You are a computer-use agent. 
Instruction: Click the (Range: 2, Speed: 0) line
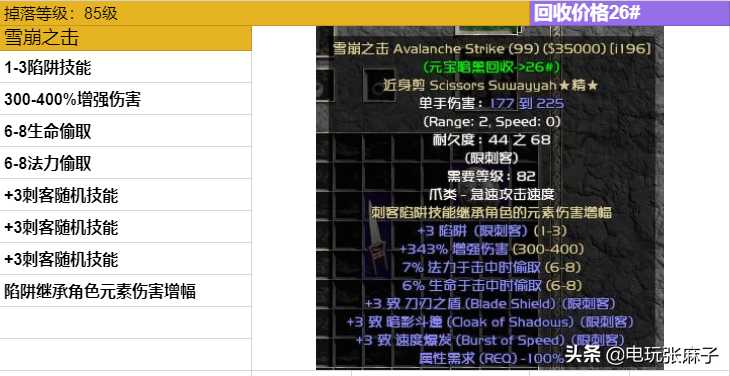tap(492, 122)
